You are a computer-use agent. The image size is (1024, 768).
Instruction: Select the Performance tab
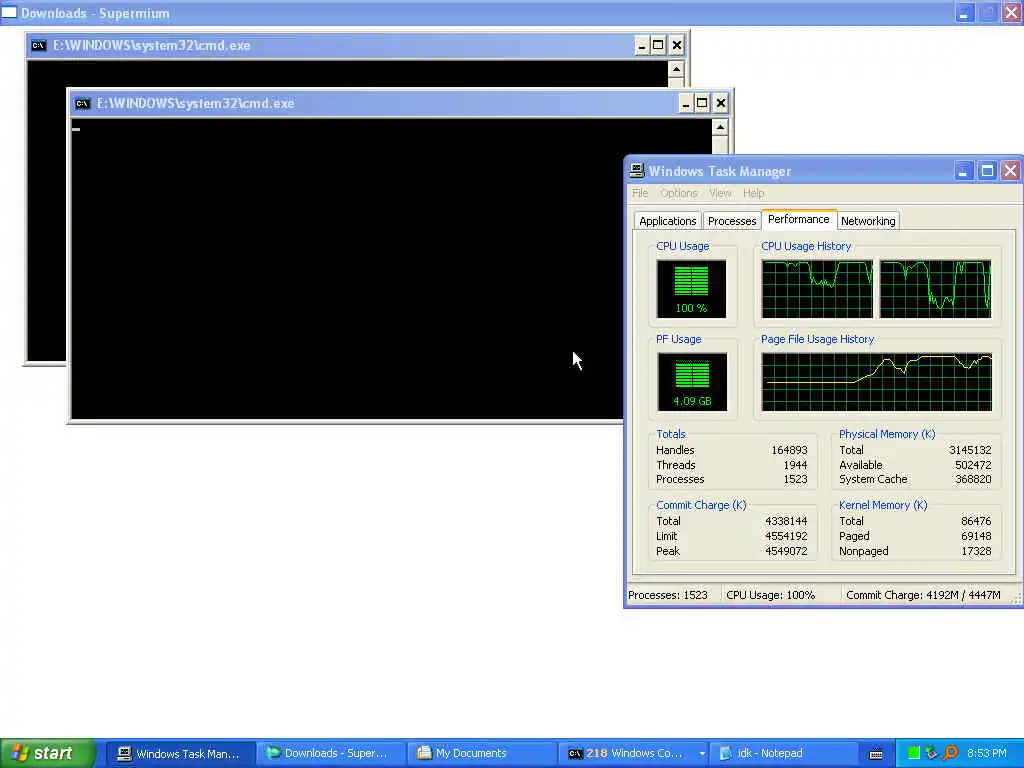[x=798, y=219]
